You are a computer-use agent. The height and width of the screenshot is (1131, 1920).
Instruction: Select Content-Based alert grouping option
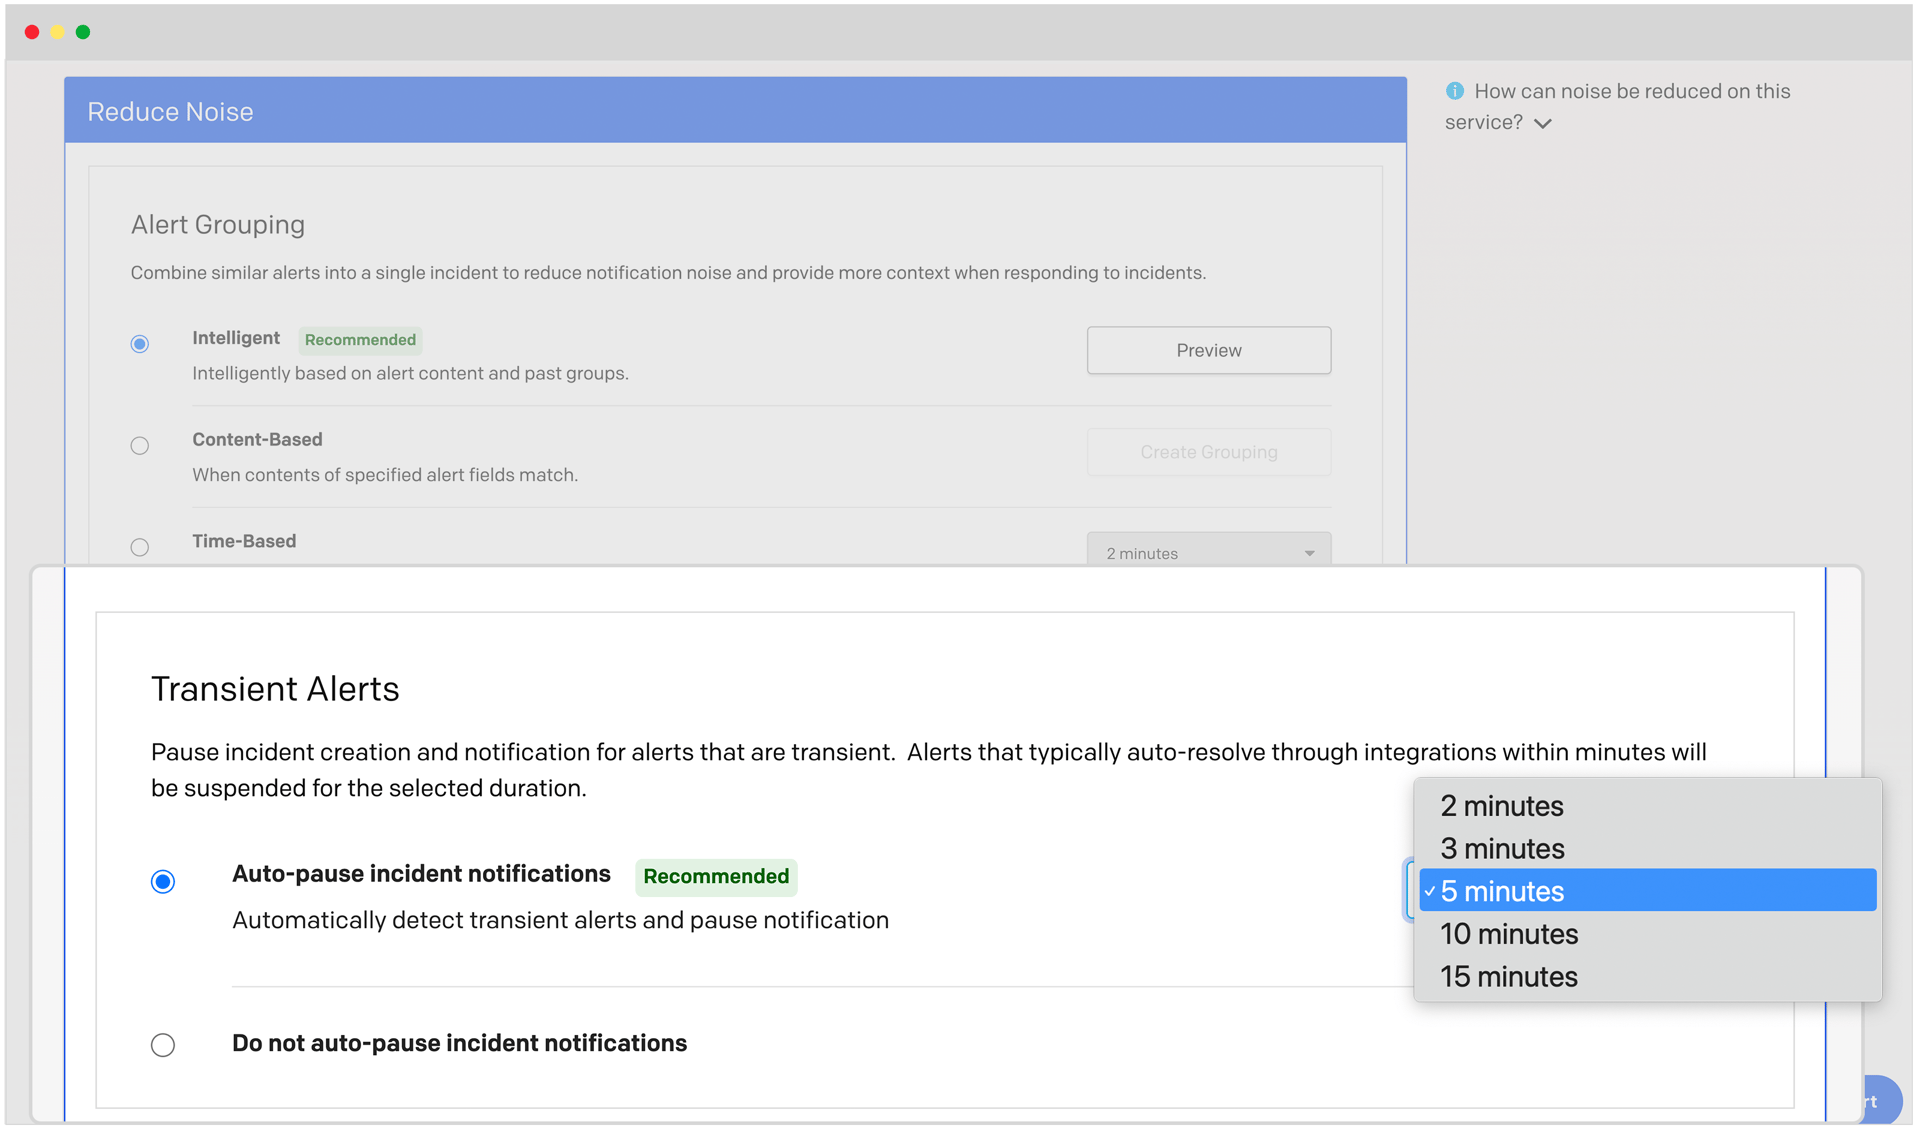(140, 446)
